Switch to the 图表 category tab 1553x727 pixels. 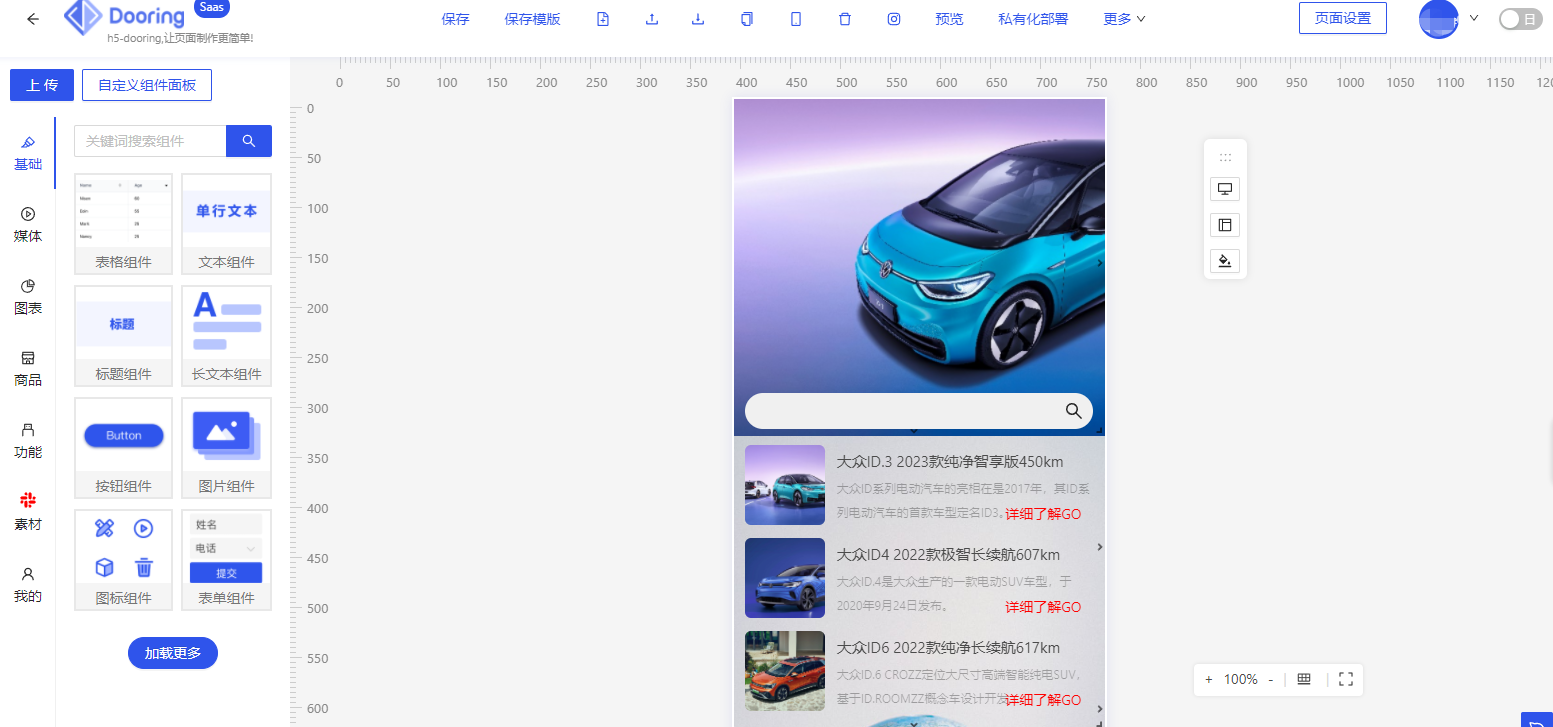click(28, 297)
